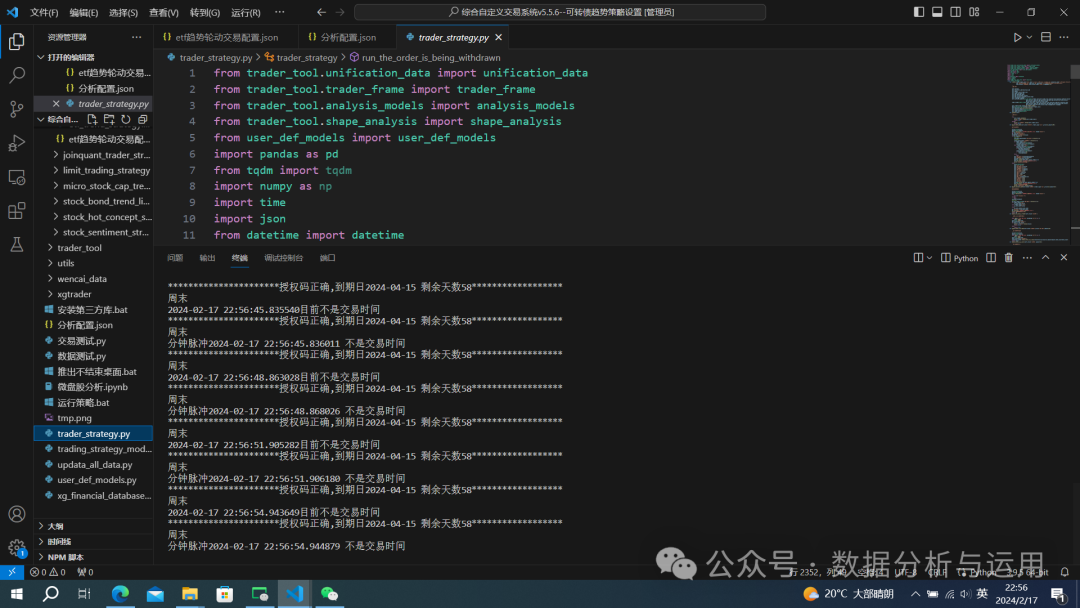Close the terminal panel
This screenshot has width=1080, height=608.
point(1063,258)
